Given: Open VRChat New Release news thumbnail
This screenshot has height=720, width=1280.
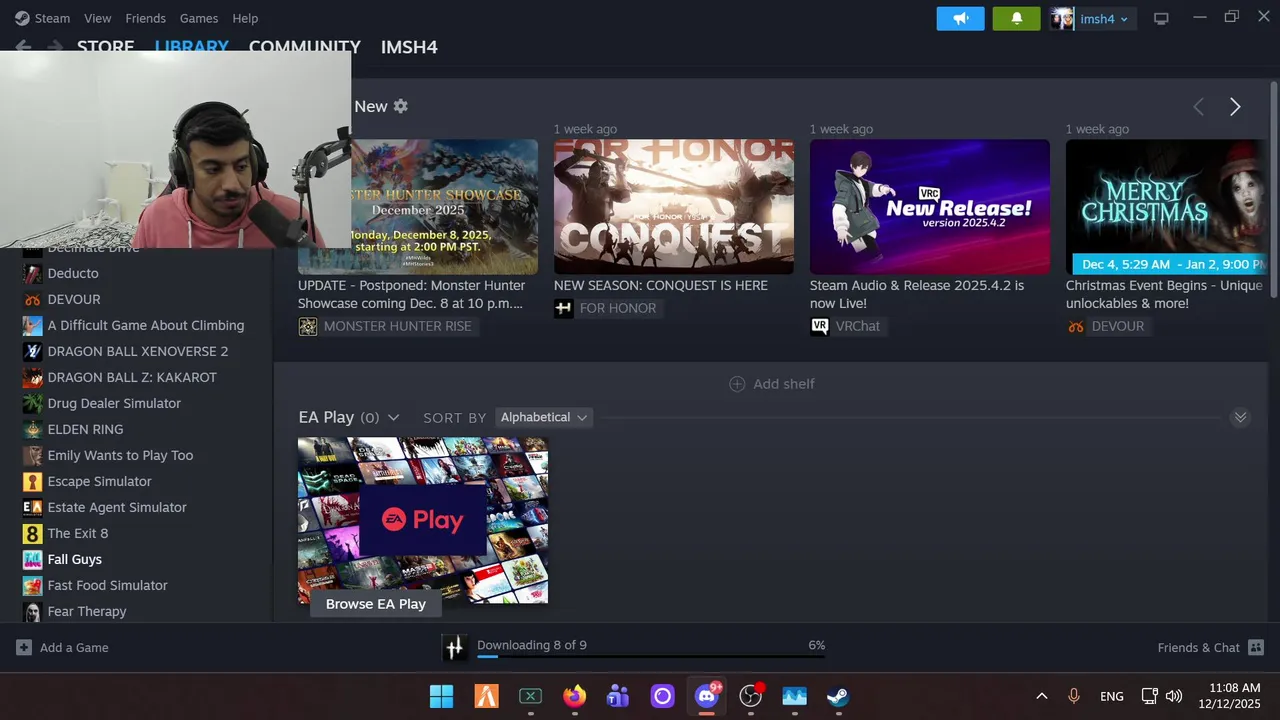Looking at the screenshot, I should [x=930, y=207].
